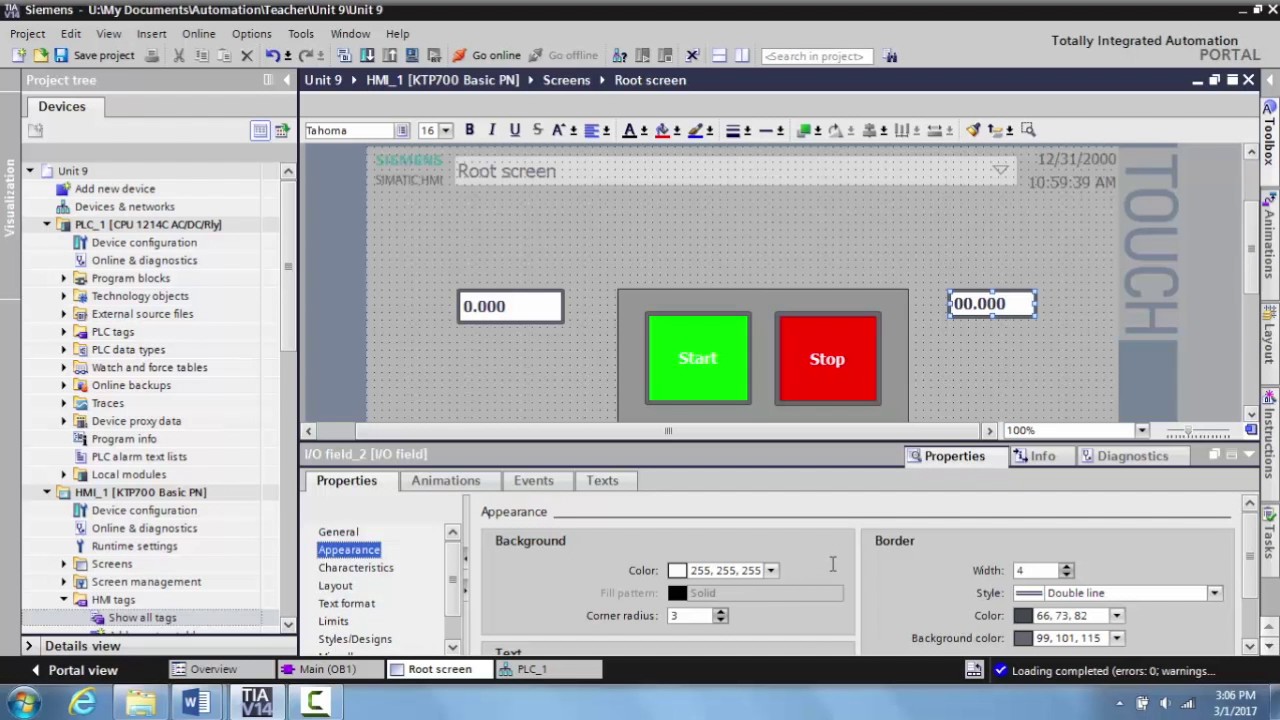Open the font size dropdown
1280x720 pixels.
click(446, 130)
